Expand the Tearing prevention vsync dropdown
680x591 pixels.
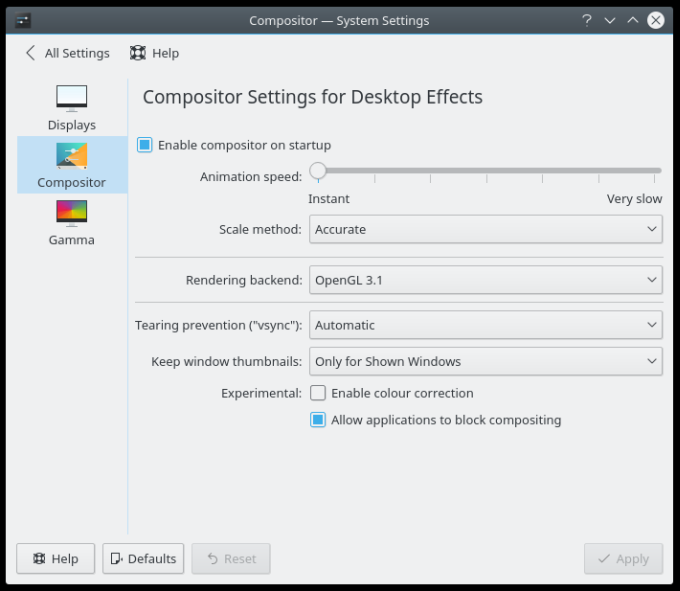(x=486, y=325)
